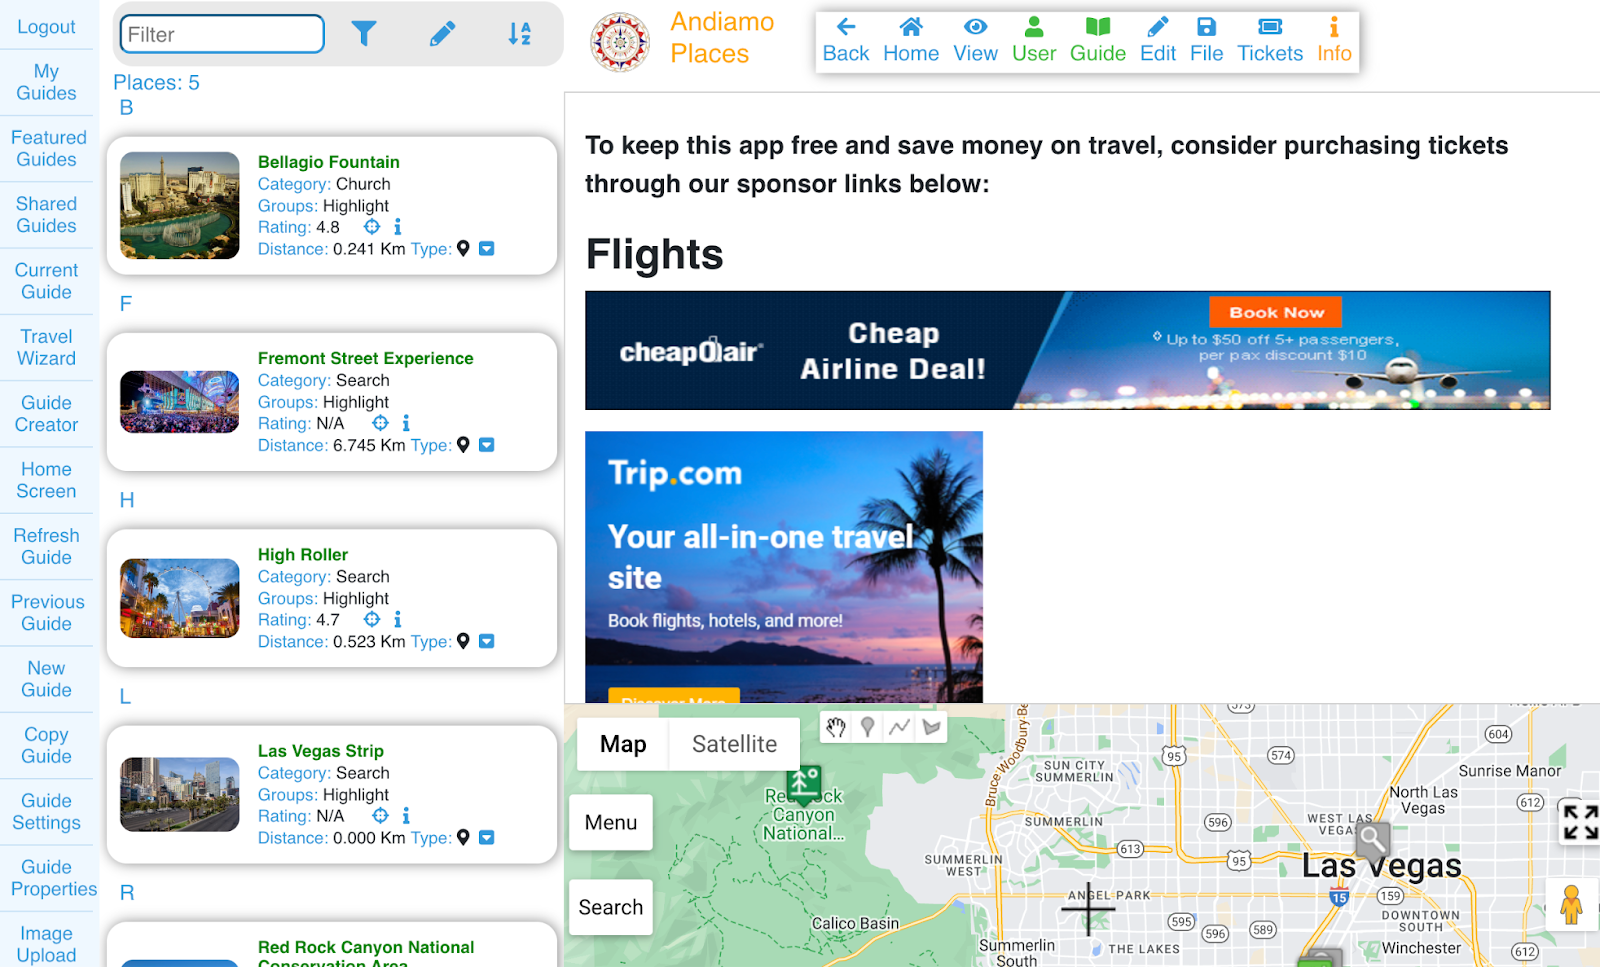Show info for Bellagio Fountain
This screenshot has width=1600, height=967.
pyautogui.click(x=398, y=227)
